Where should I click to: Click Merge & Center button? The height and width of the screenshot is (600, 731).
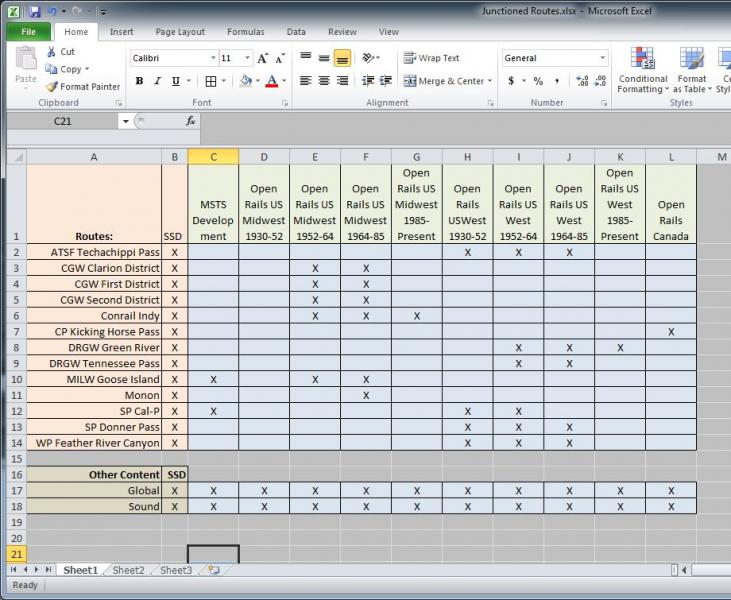[443, 81]
